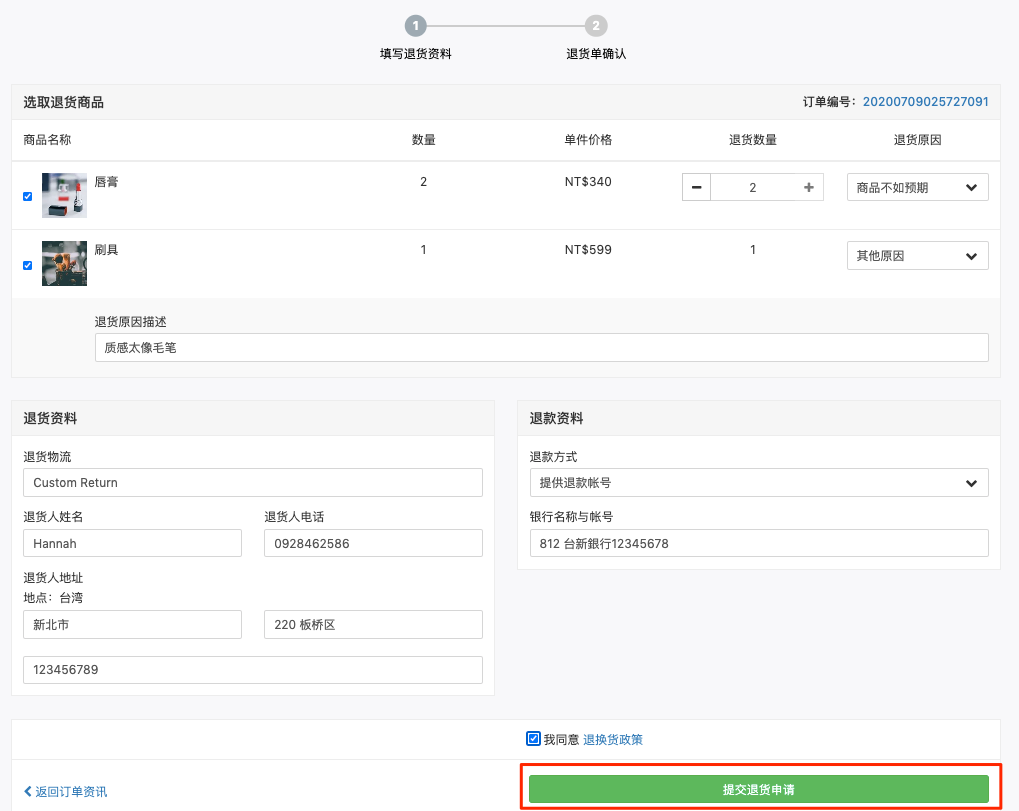Increase return quantity with plus button
The width and height of the screenshot is (1019, 811).
(808, 187)
